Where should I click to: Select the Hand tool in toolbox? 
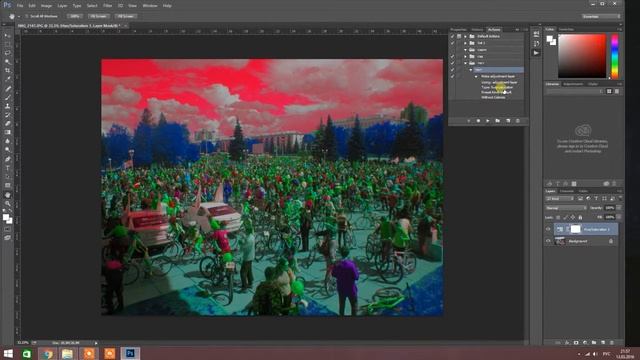[7, 195]
